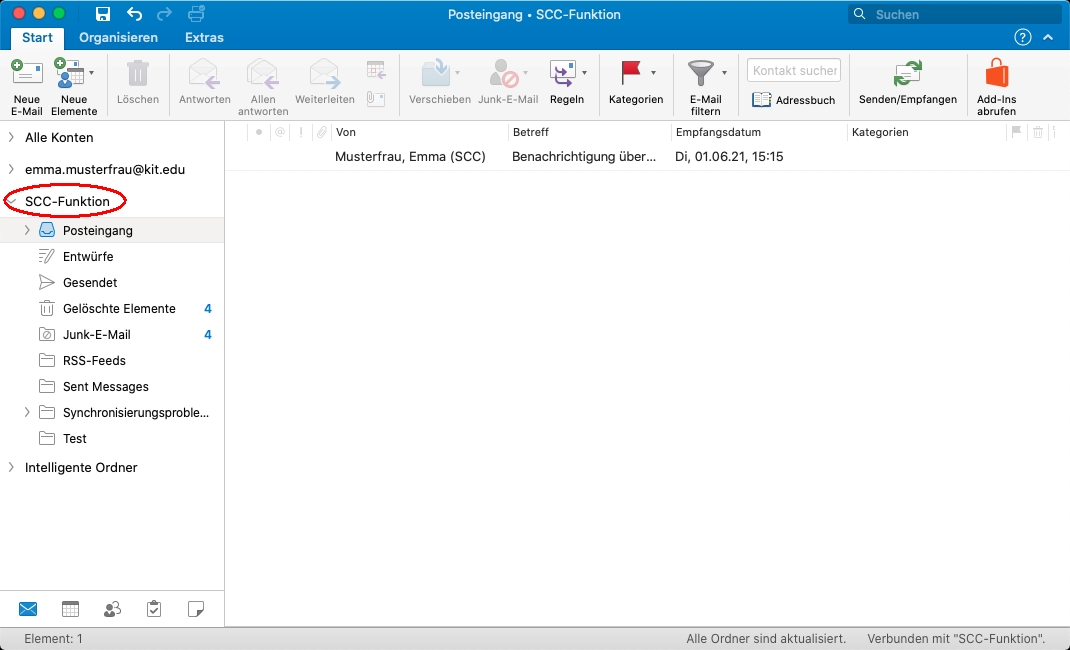The image size is (1070, 650).
Task: Open the E-Mail filtern dropdown
Action: pos(724,73)
